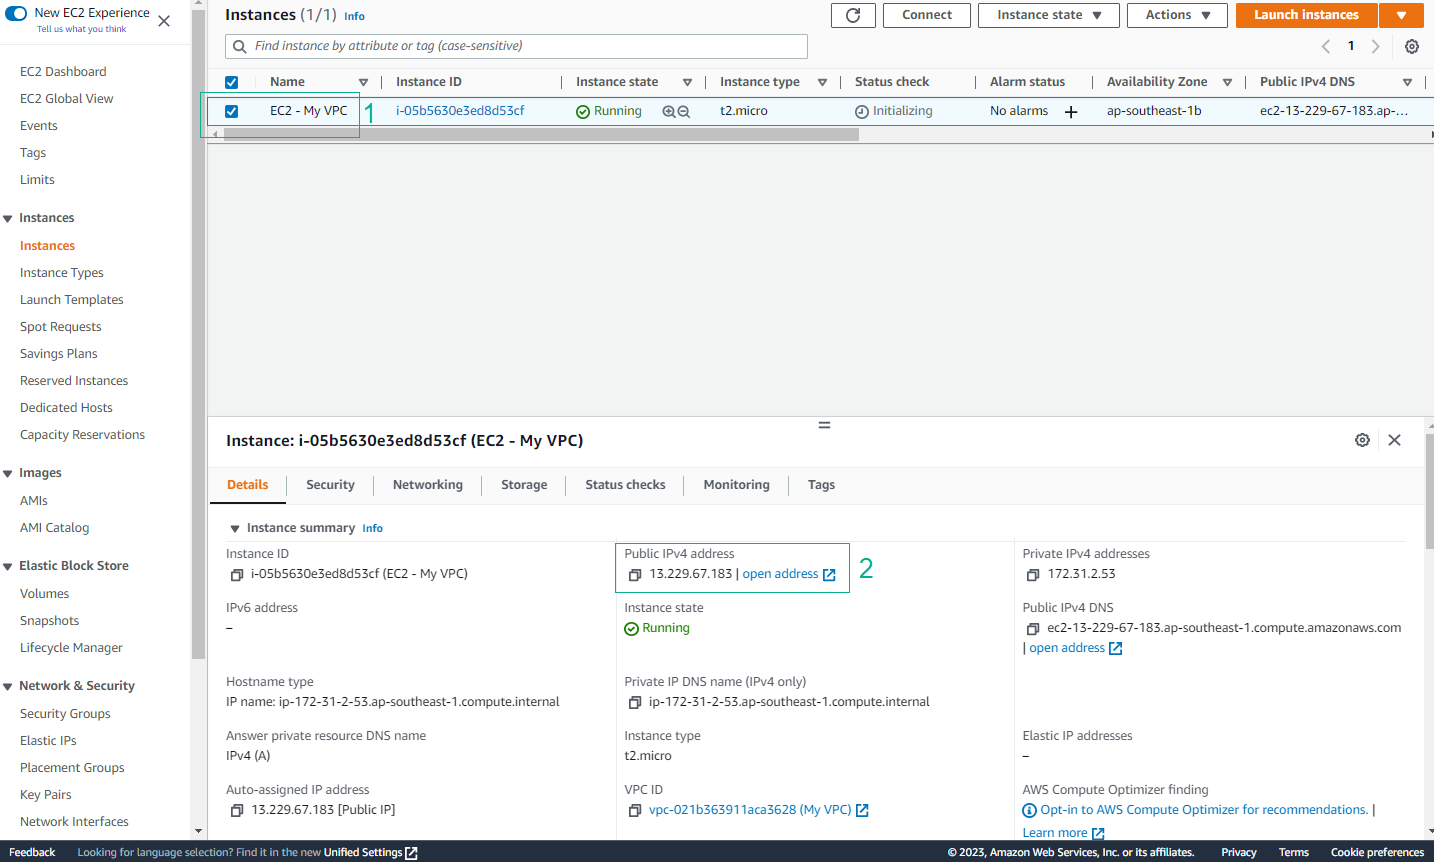Sort by Instance type column arrow
The width and height of the screenshot is (1434, 862).
click(823, 83)
